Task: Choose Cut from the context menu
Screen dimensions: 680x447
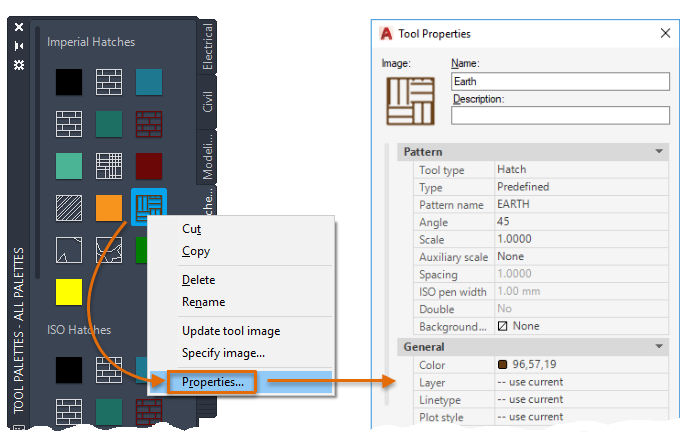Action: tap(191, 229)
